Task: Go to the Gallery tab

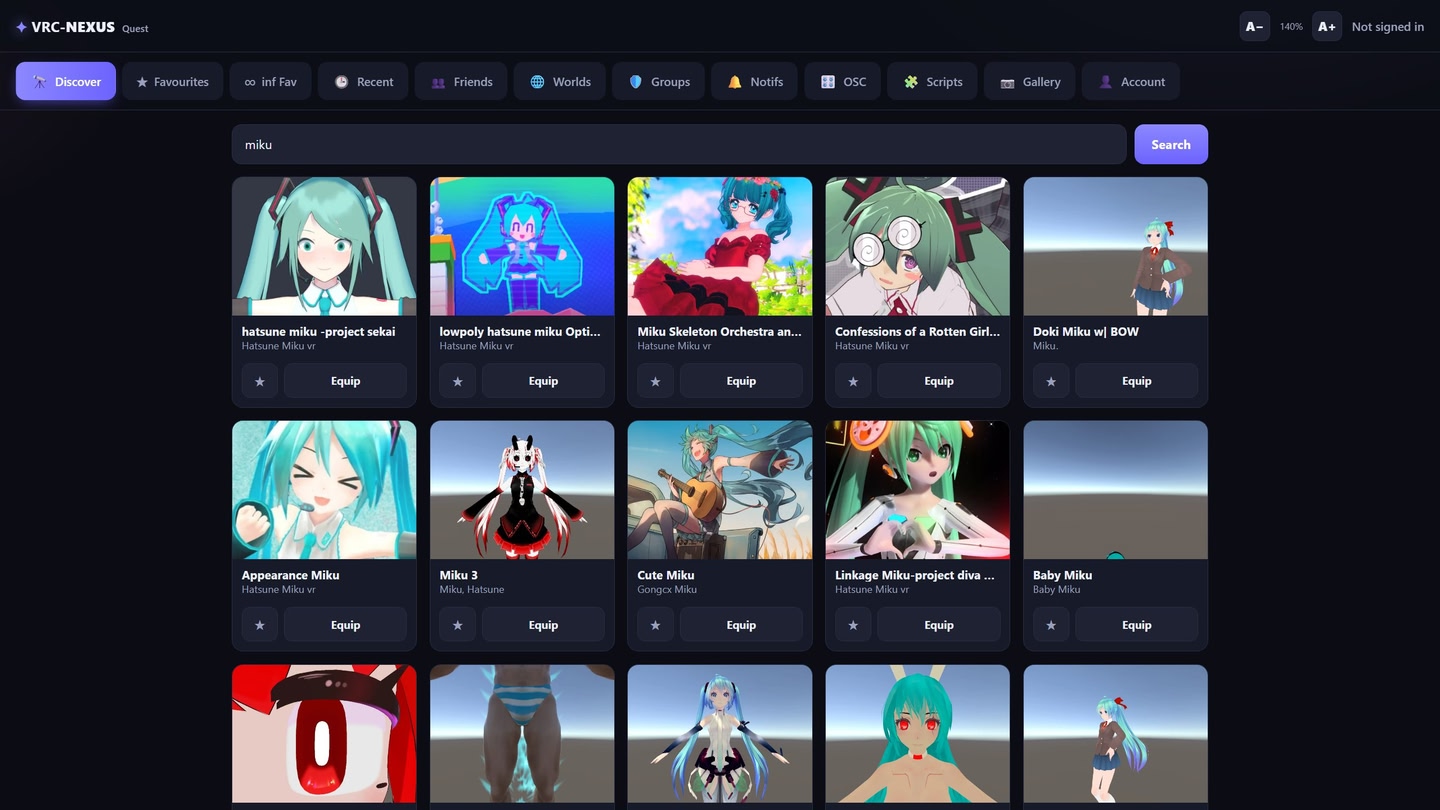Action: coord(1030,81)
